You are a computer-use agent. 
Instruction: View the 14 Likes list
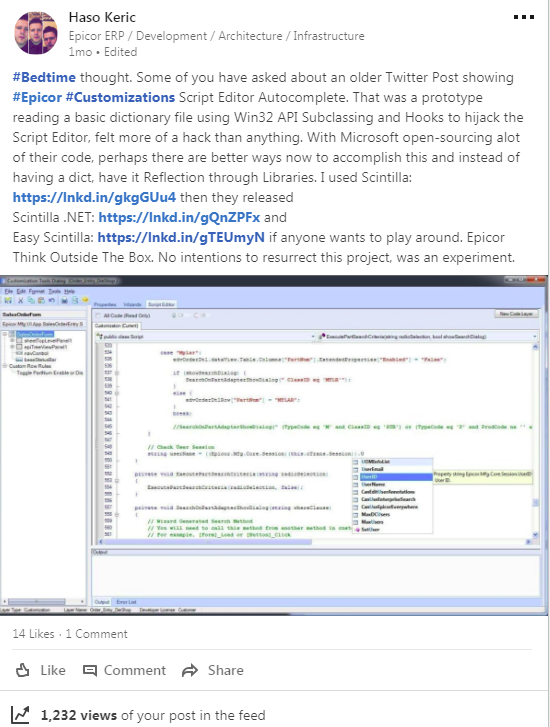click(33, 634)
